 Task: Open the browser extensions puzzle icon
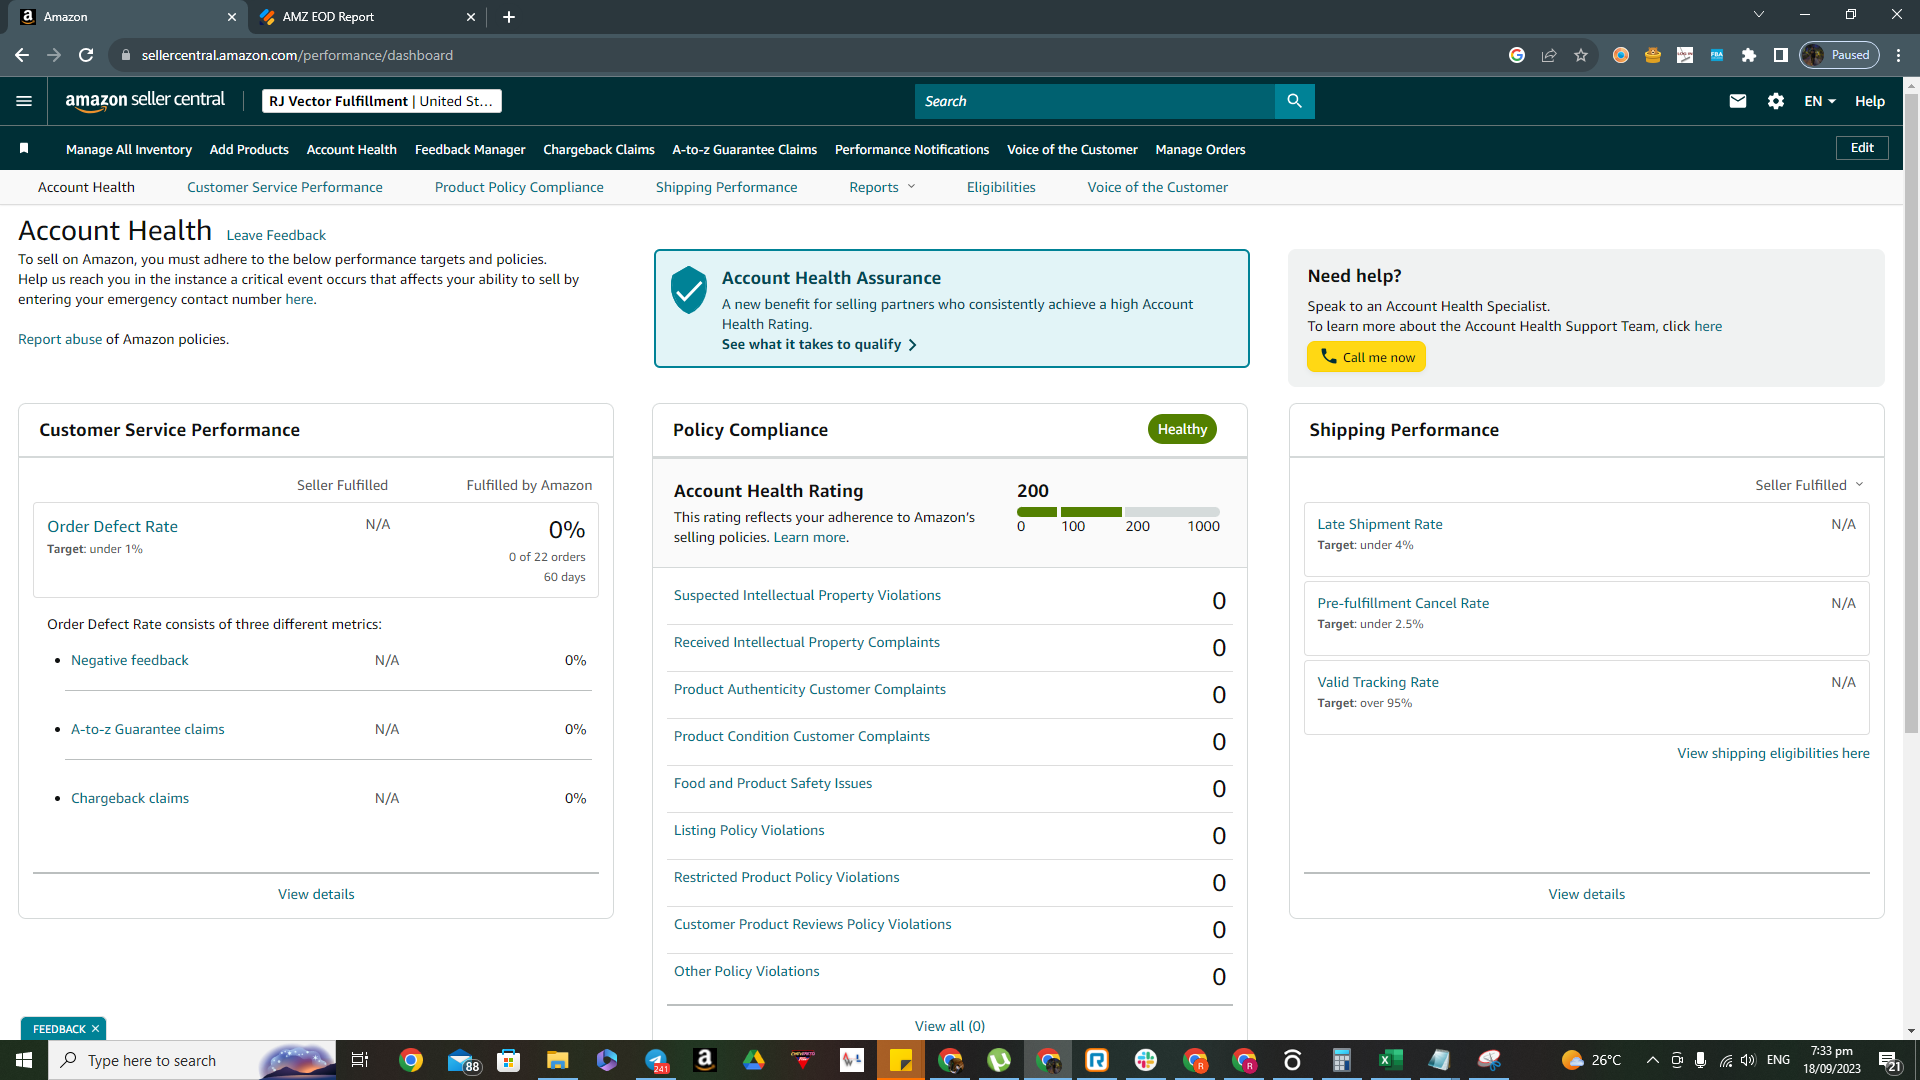tap(1749, 55)
